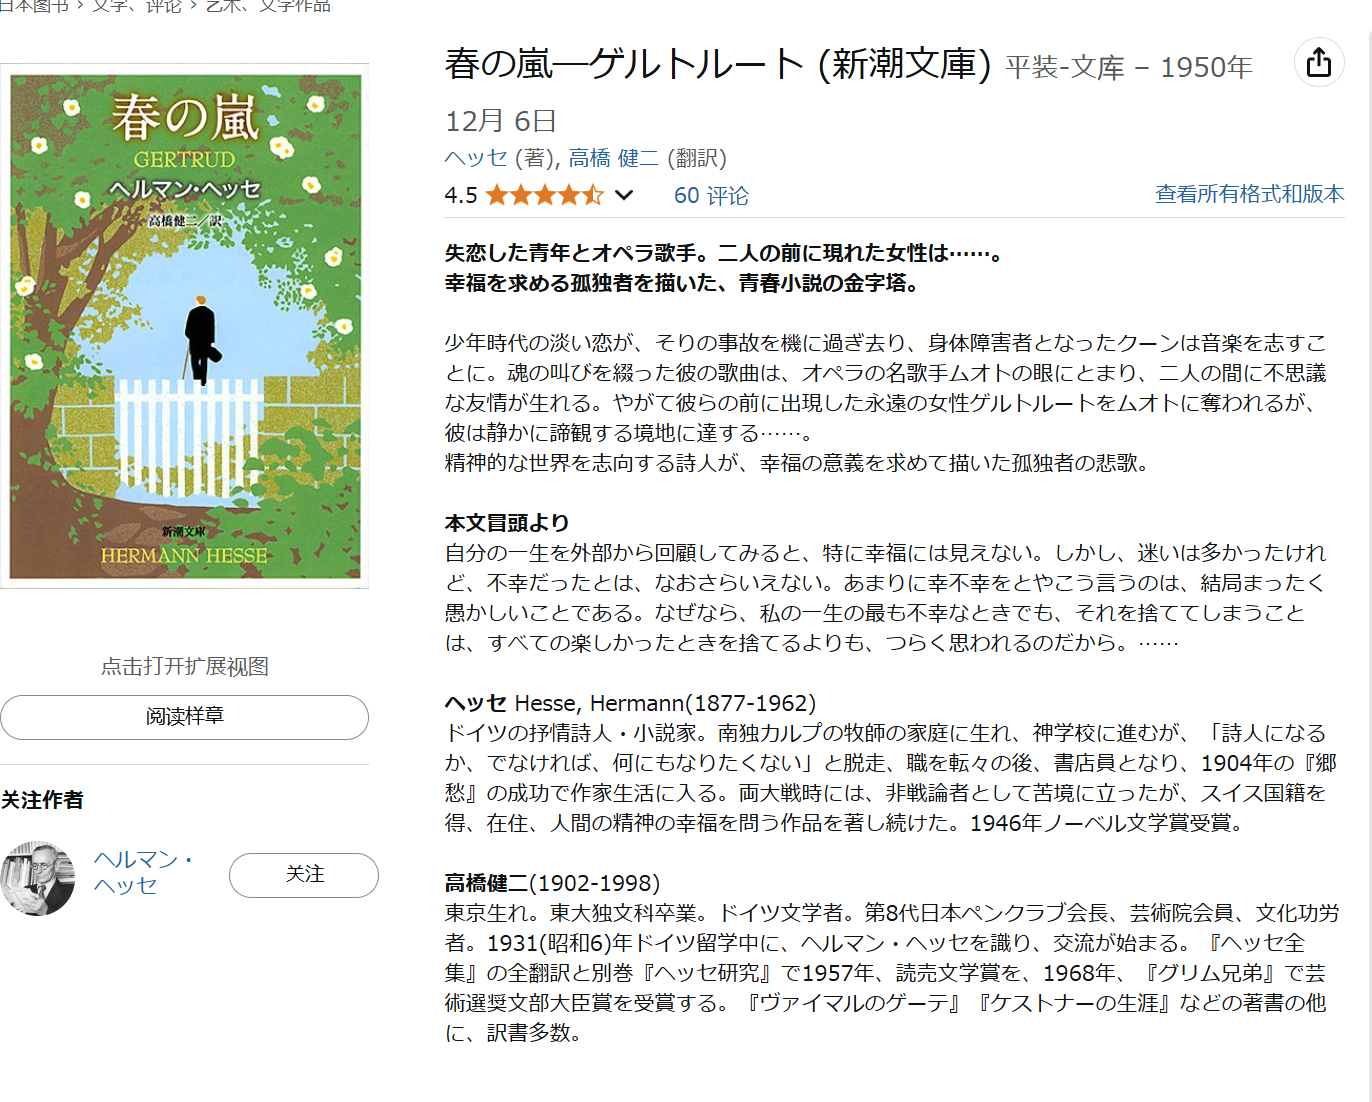Expand the rating breakdown chevron

[624, 195]
